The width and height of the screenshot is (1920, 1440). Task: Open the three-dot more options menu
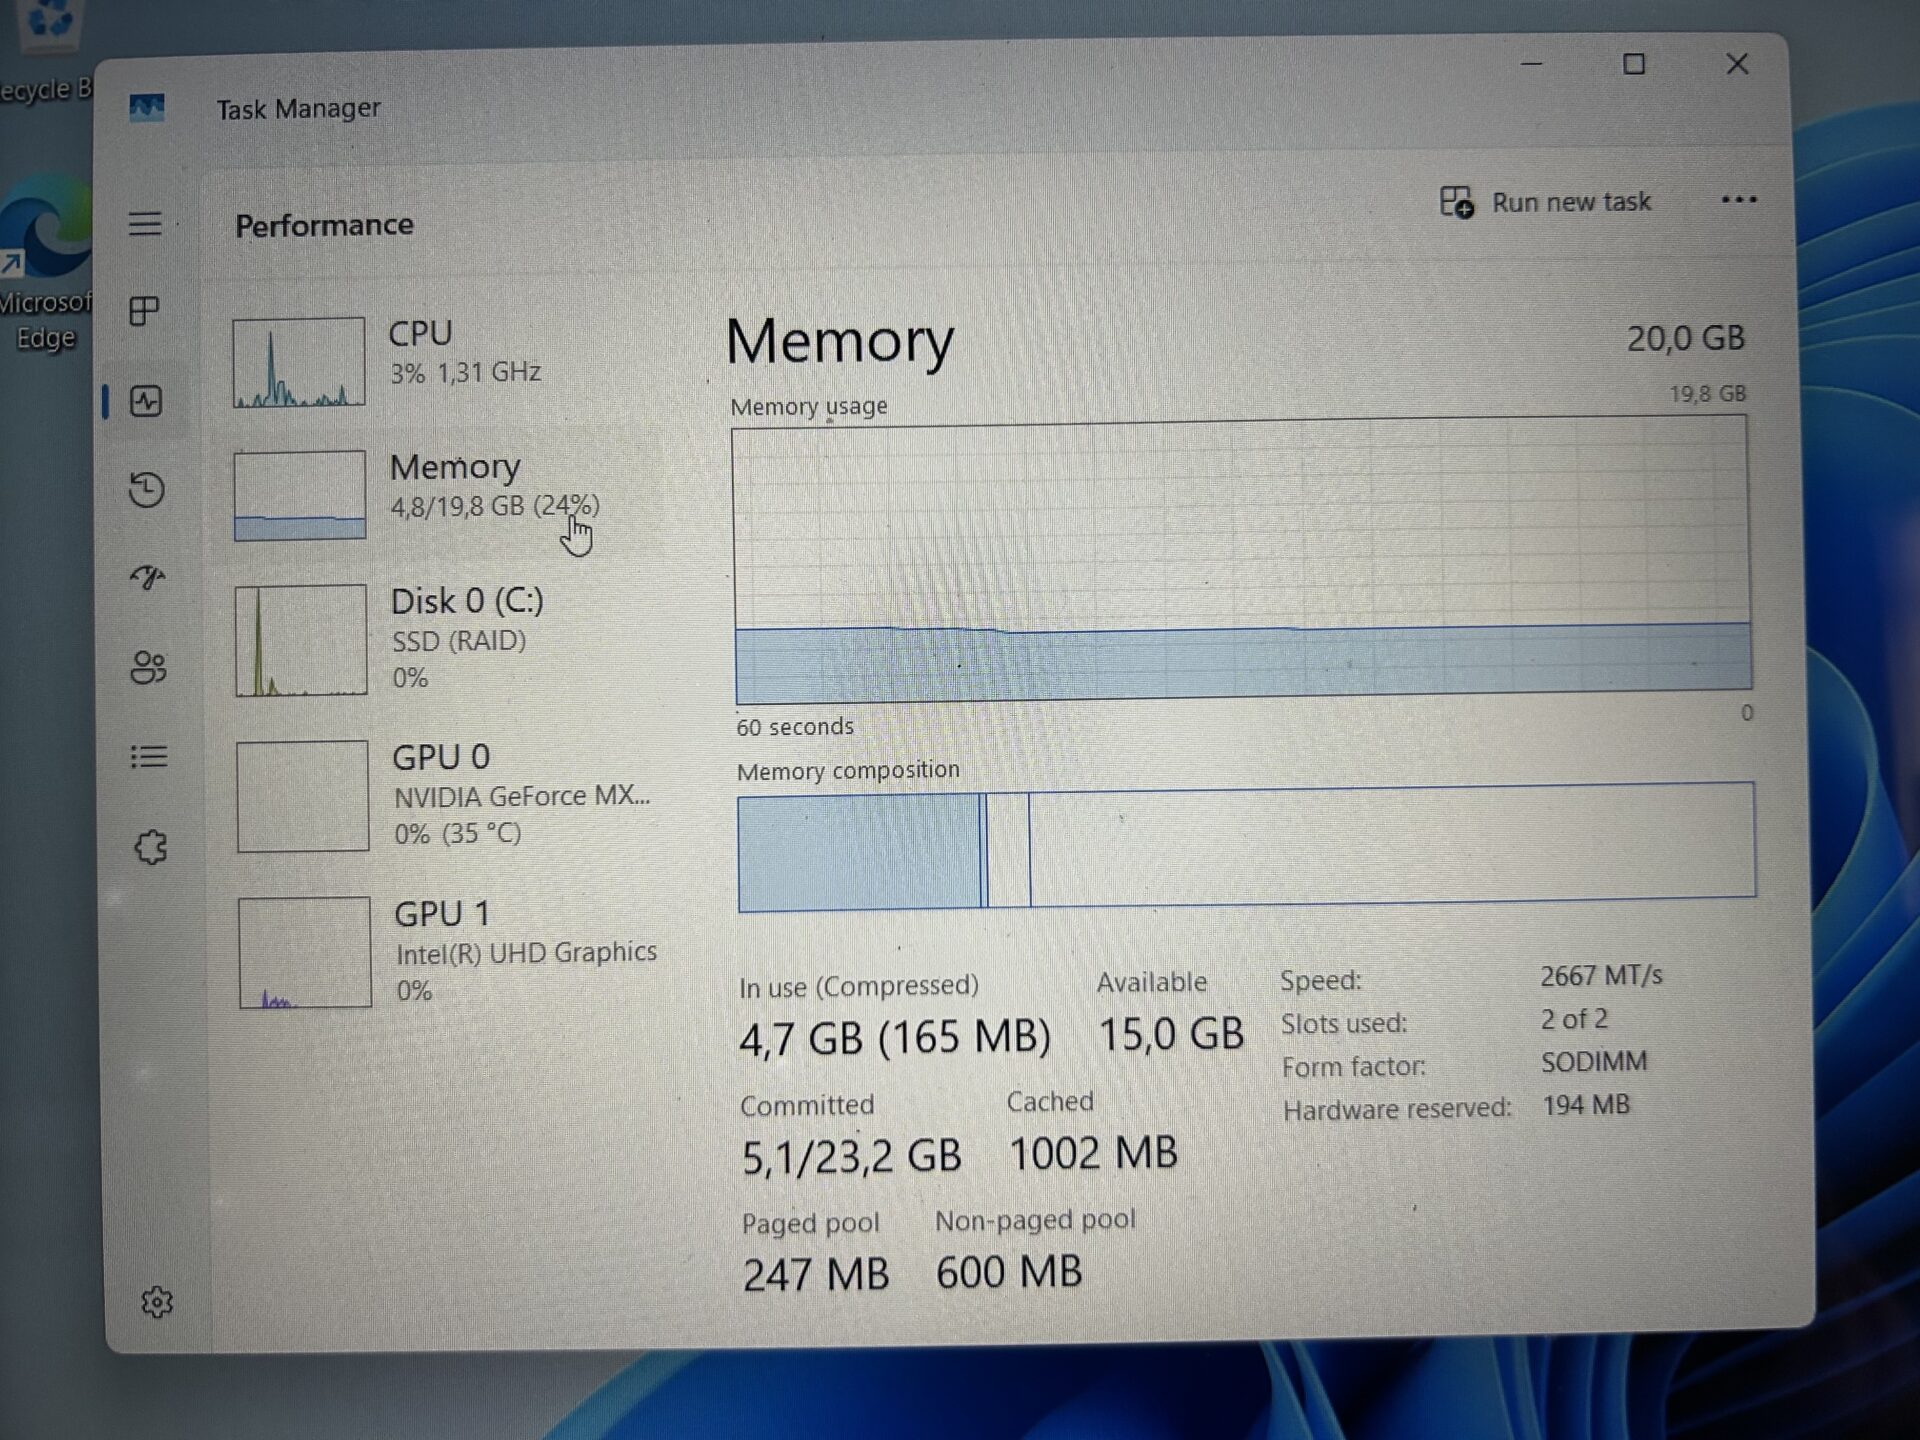(x=1738, y=200)
